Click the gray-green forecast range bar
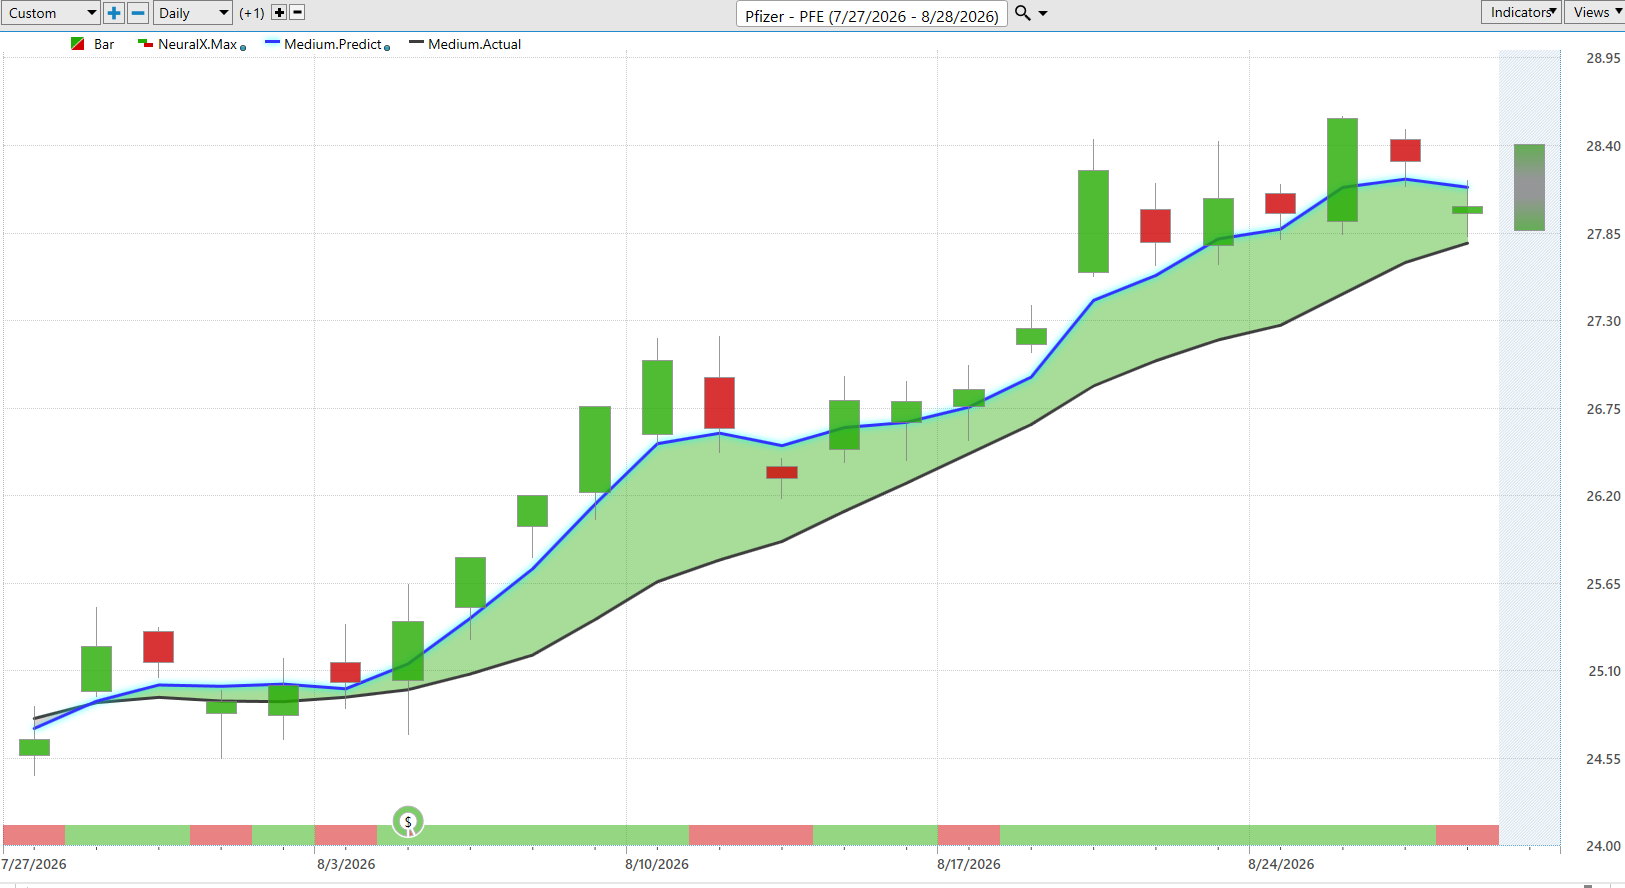Viewport: 1625px width, 888px height. pos(1529,188)
